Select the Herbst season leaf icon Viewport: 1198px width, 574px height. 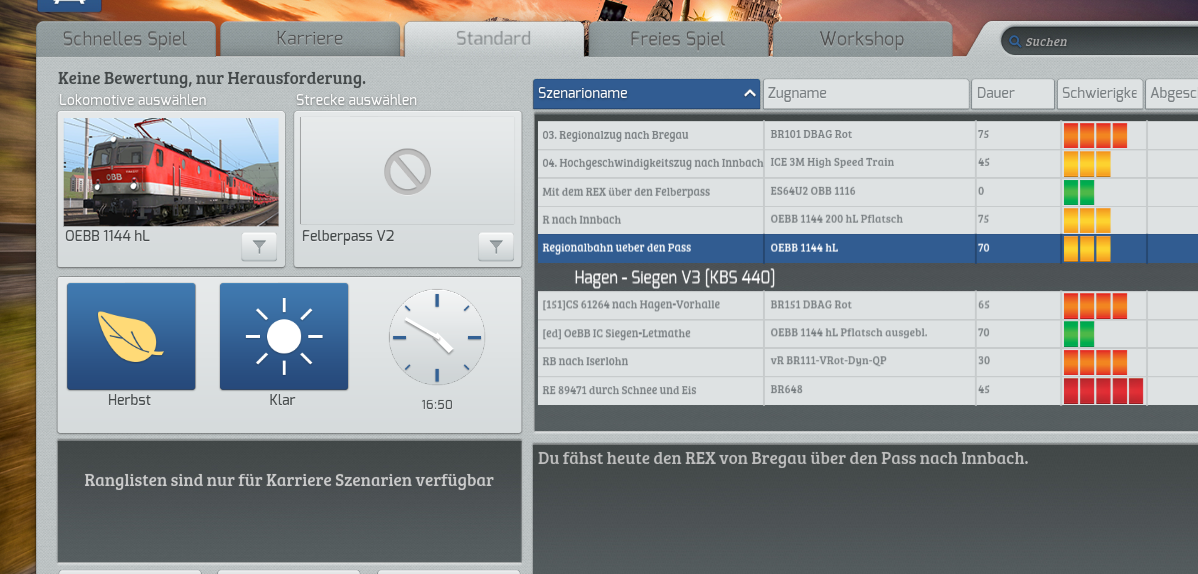point(131,336)
